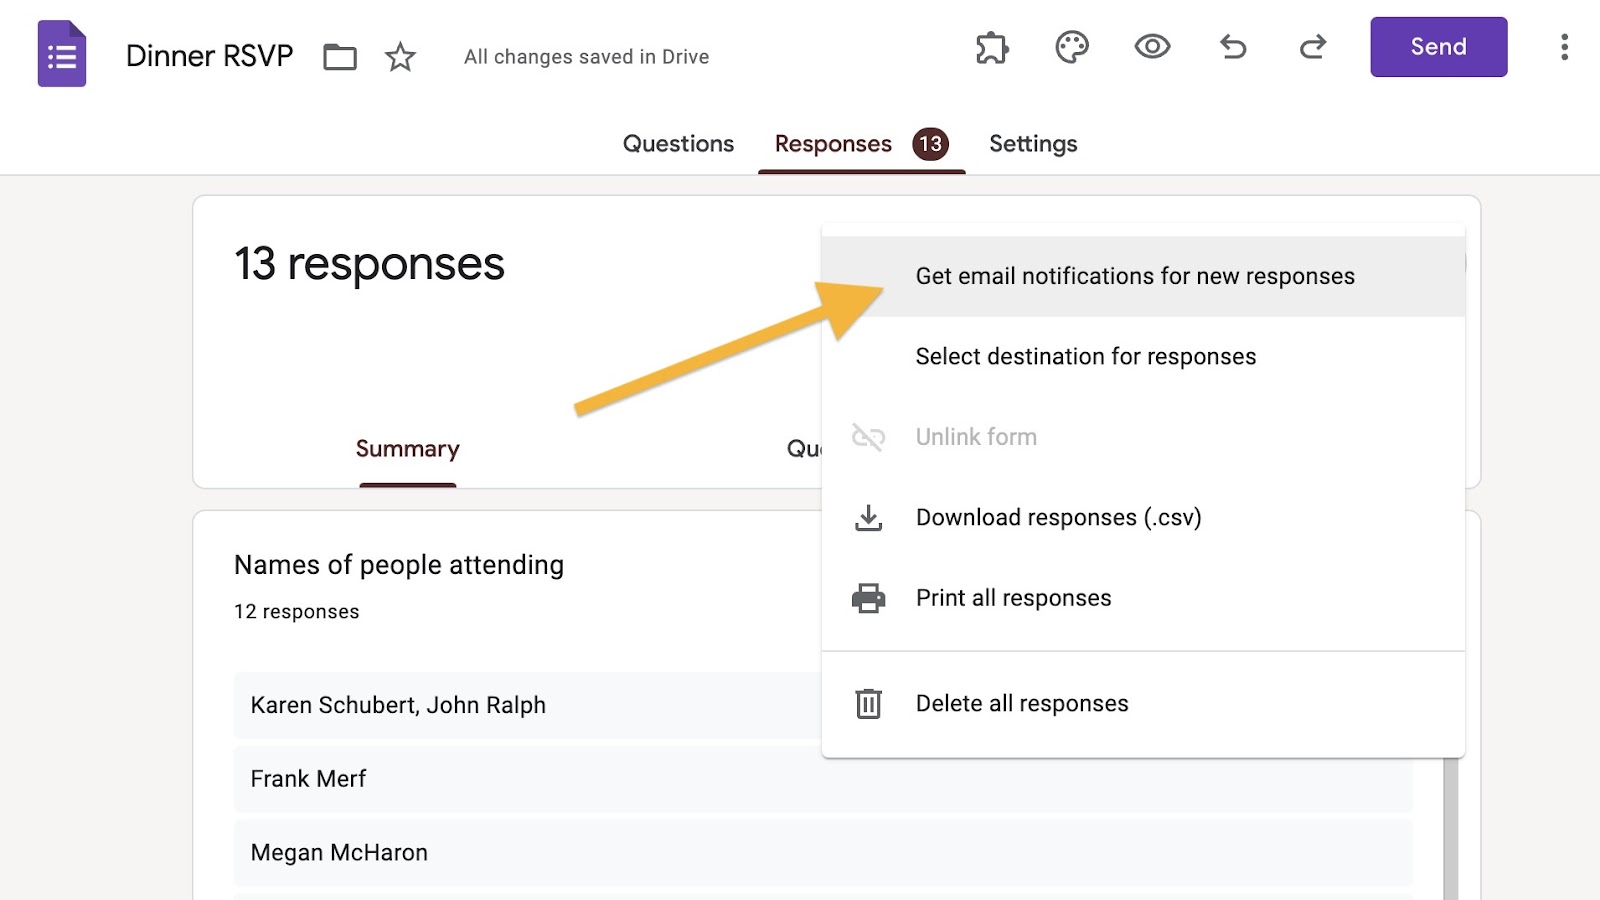Star the Dinner RSVP form

coord(400,57)
